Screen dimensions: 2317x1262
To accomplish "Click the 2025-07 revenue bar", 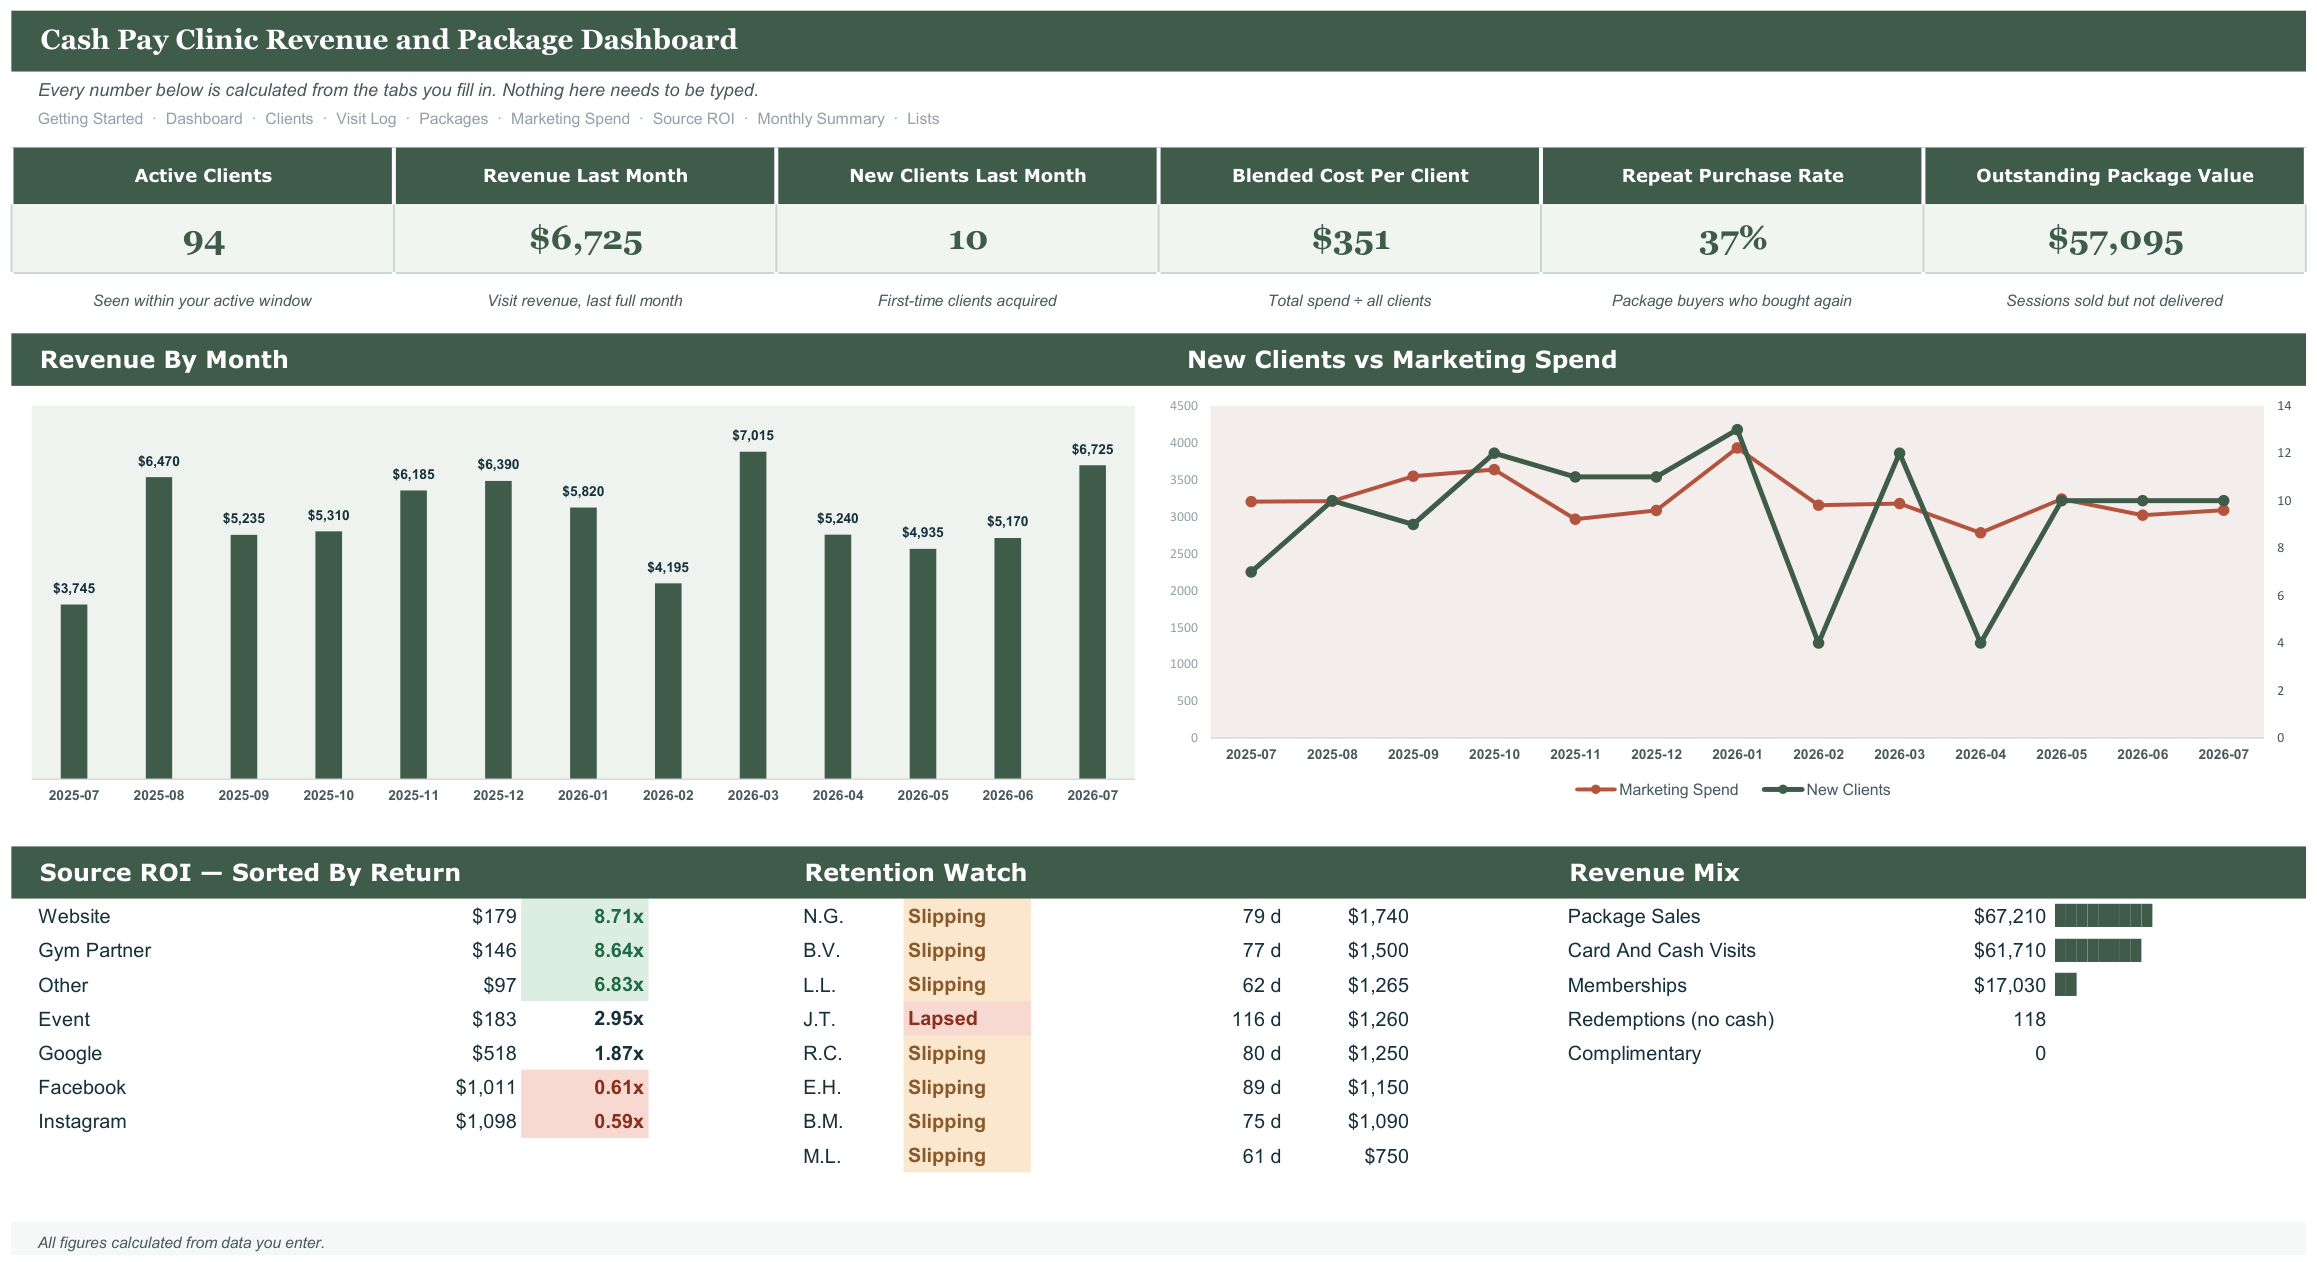I will (74, 691).
